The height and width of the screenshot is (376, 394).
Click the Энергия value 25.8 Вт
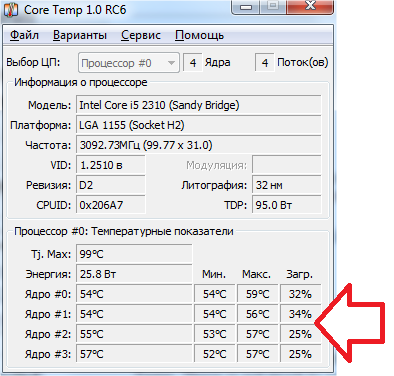[134, 274]
